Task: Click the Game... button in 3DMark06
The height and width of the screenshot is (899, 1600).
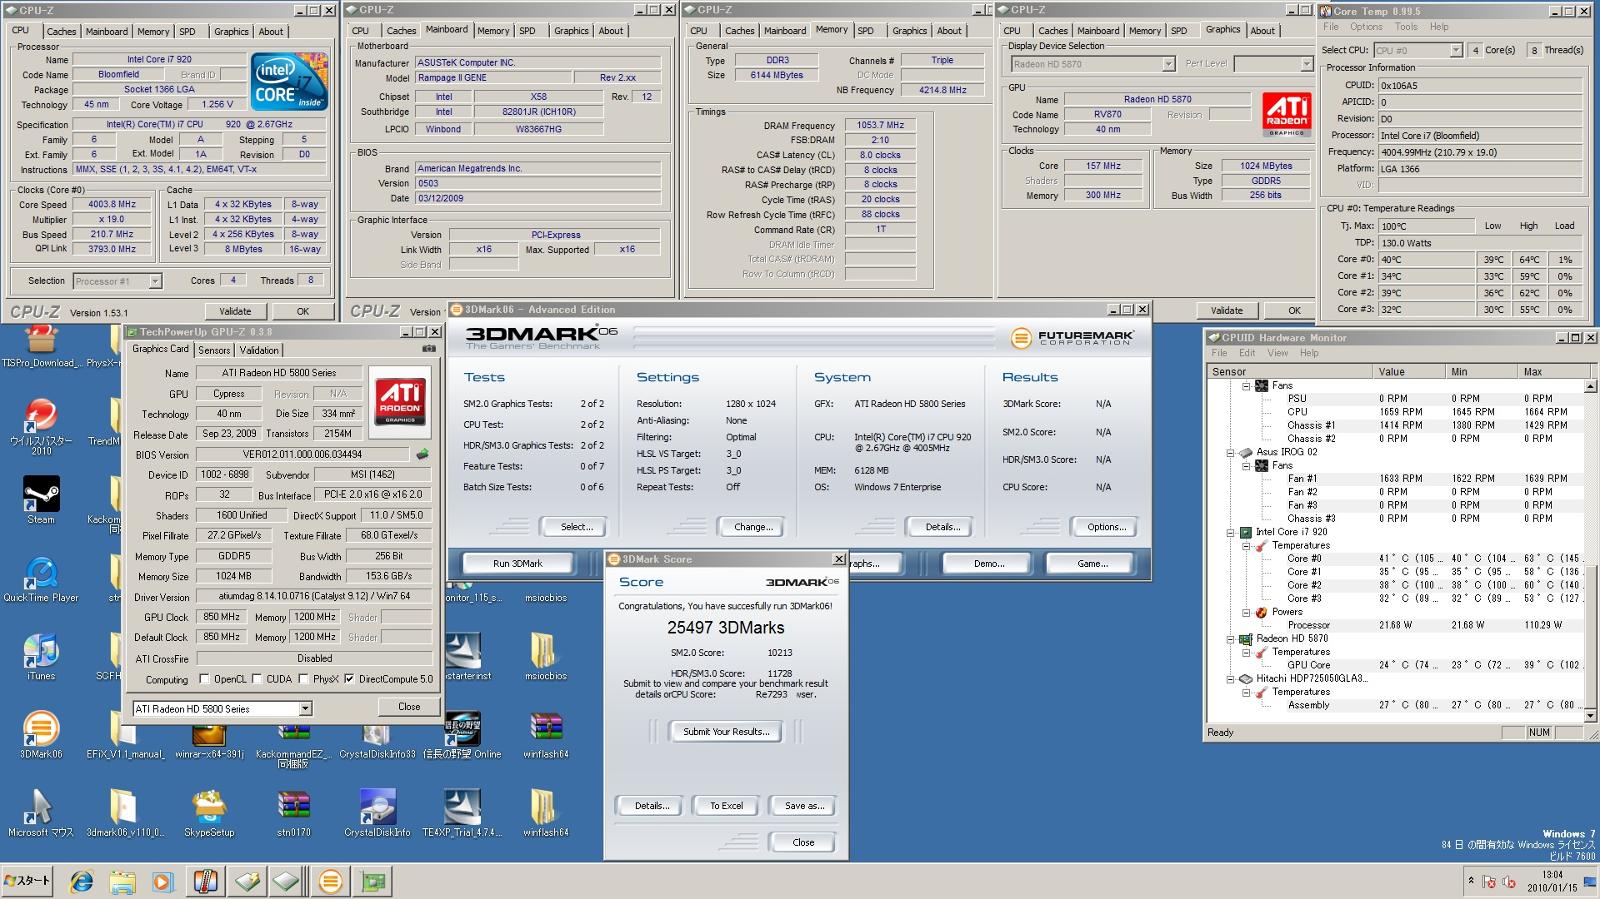Action: pos(1092,563)
